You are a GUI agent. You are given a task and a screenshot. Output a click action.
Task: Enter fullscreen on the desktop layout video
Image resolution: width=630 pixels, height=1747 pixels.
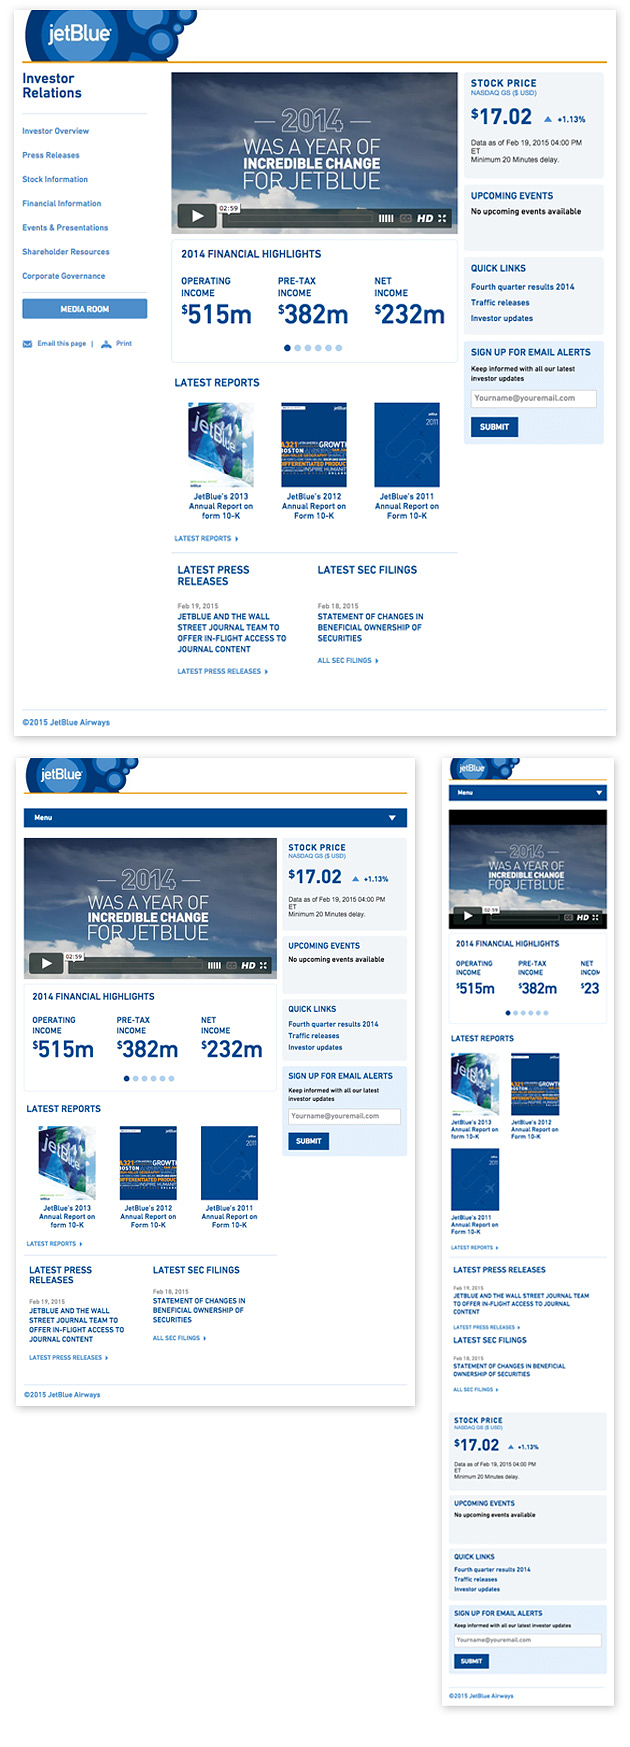point(443,218)
